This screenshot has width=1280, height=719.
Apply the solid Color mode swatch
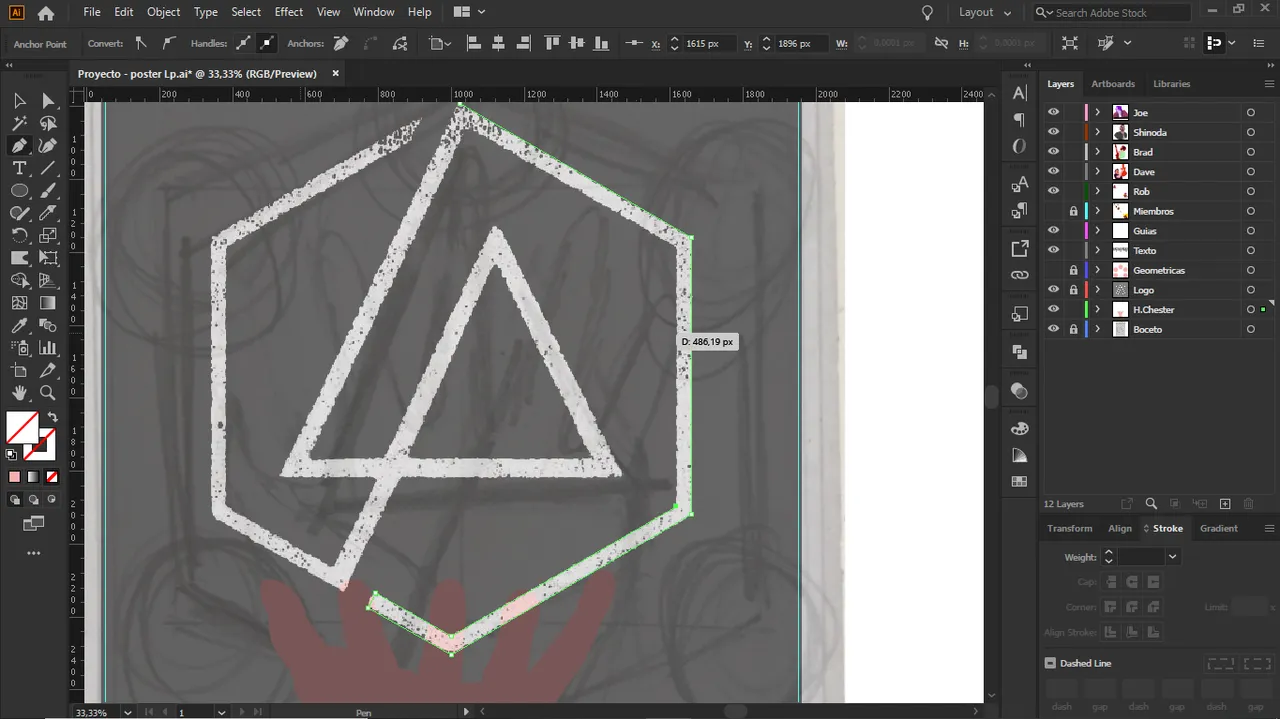pos(14,477)
